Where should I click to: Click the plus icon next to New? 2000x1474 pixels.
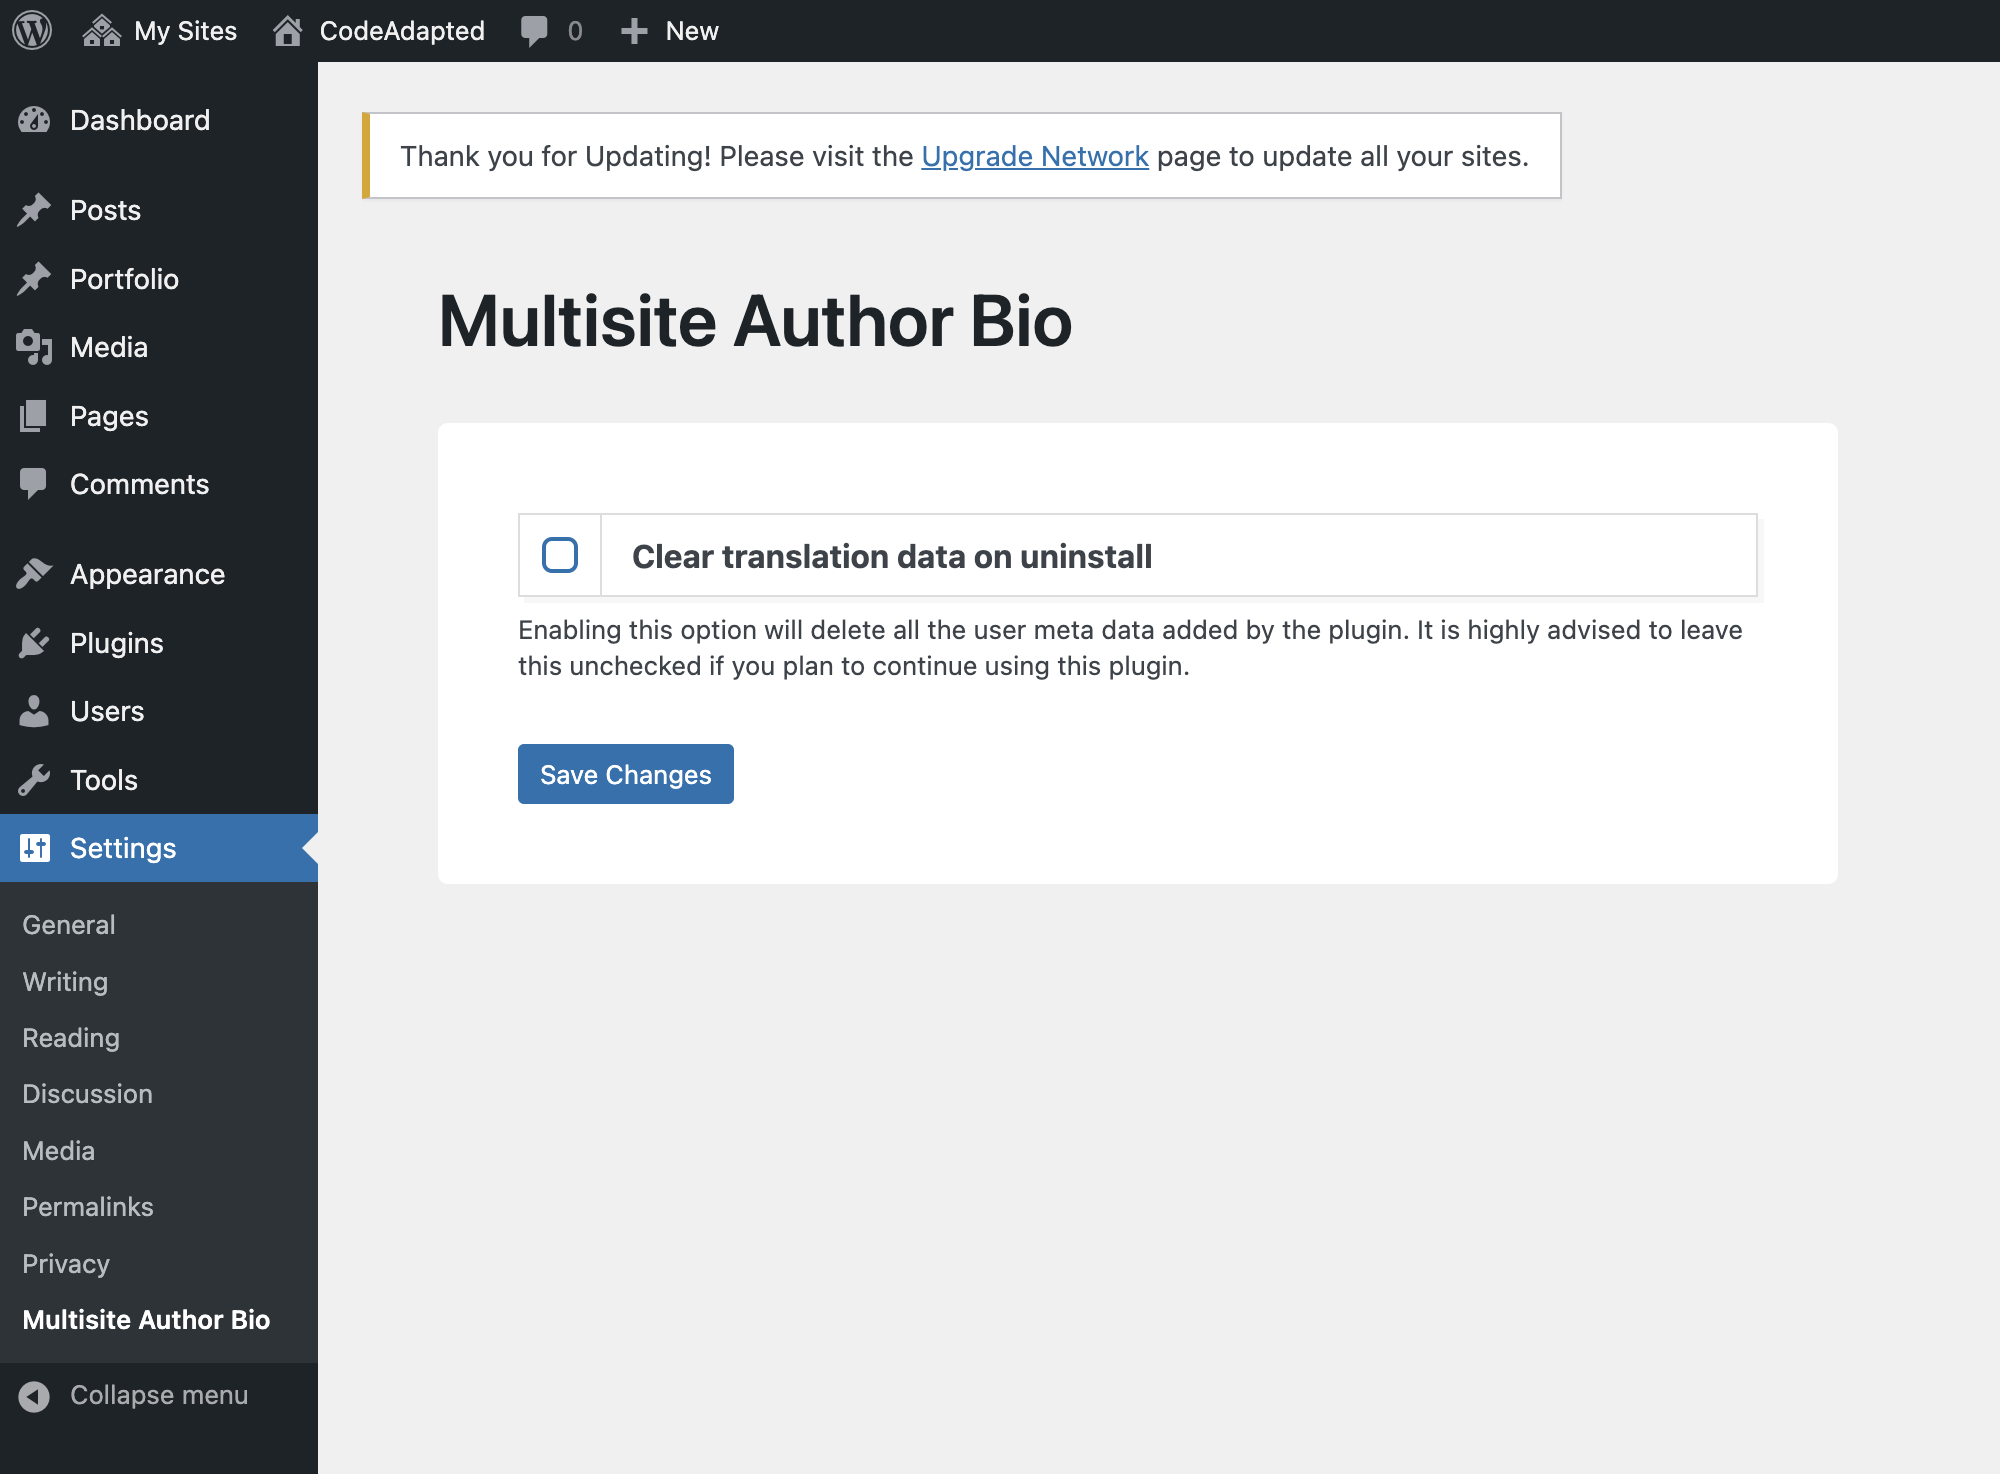tap(634, 31)
